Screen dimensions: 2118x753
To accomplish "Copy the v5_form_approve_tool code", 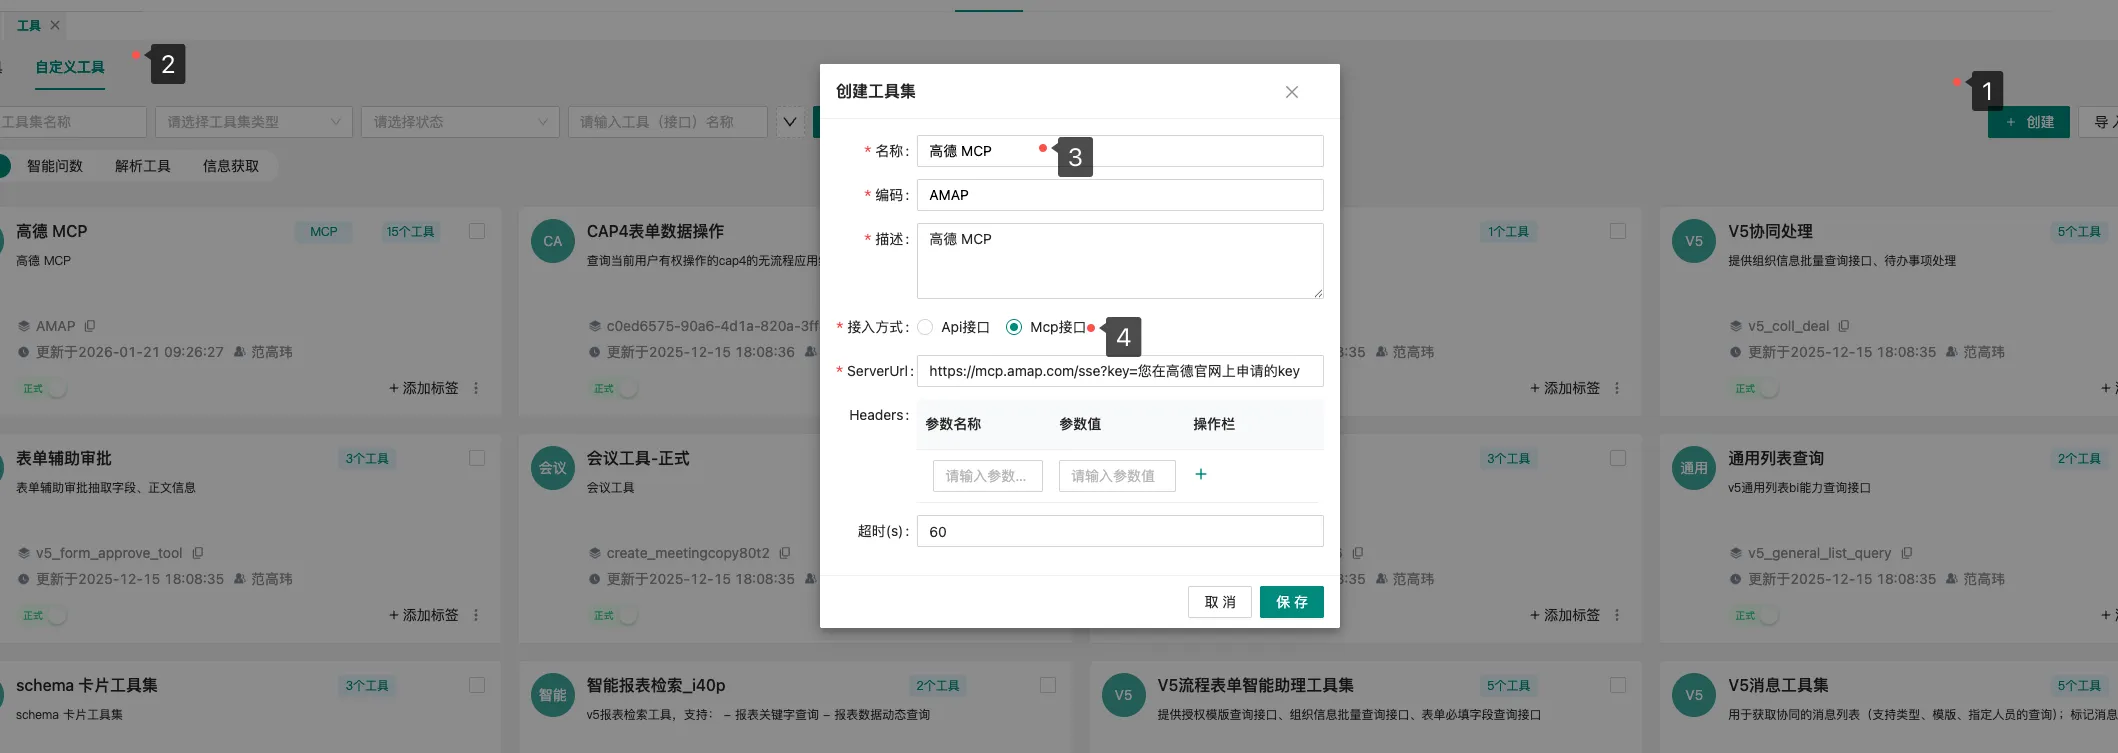I will [198, 553].
